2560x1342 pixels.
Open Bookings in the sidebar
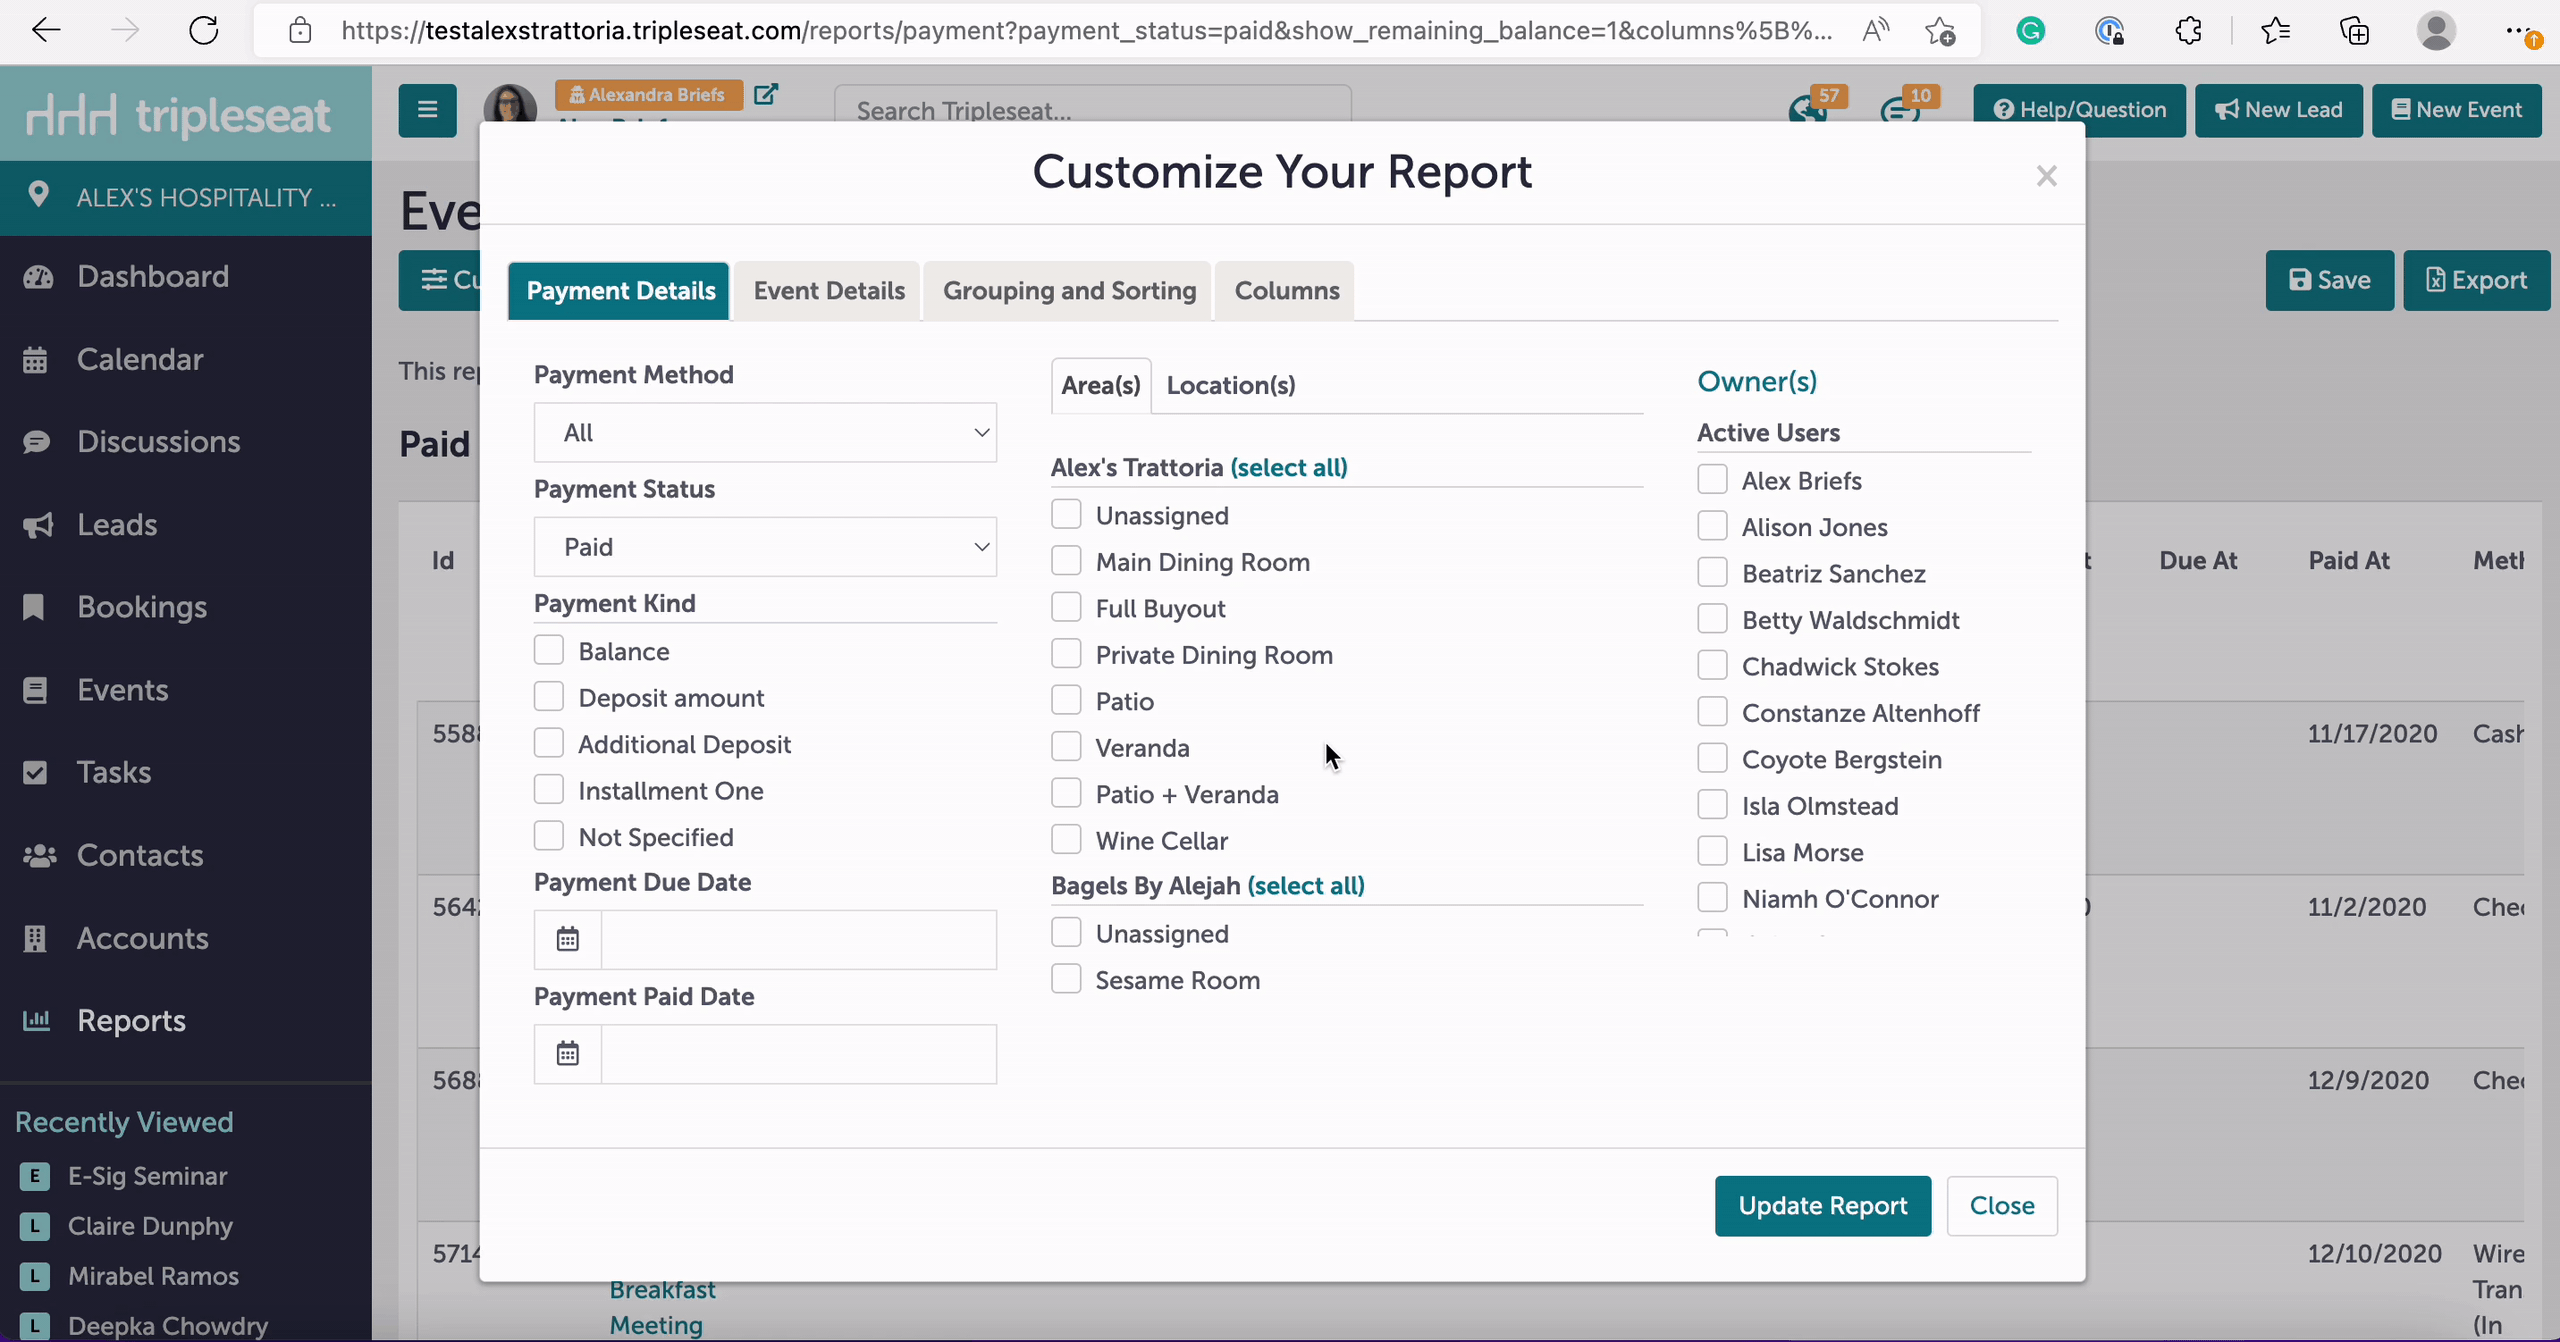coord(142,607)
